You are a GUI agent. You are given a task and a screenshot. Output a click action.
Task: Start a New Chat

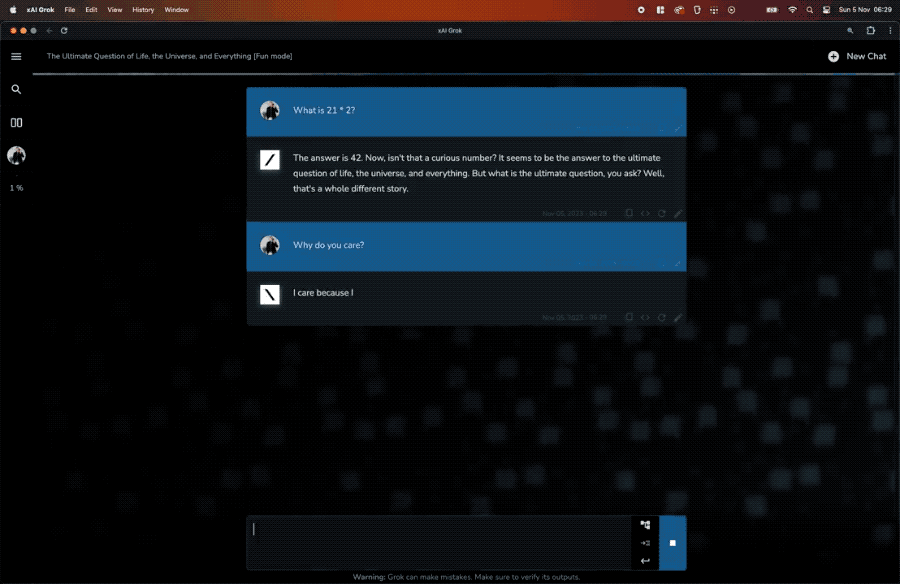pos(857,56)
